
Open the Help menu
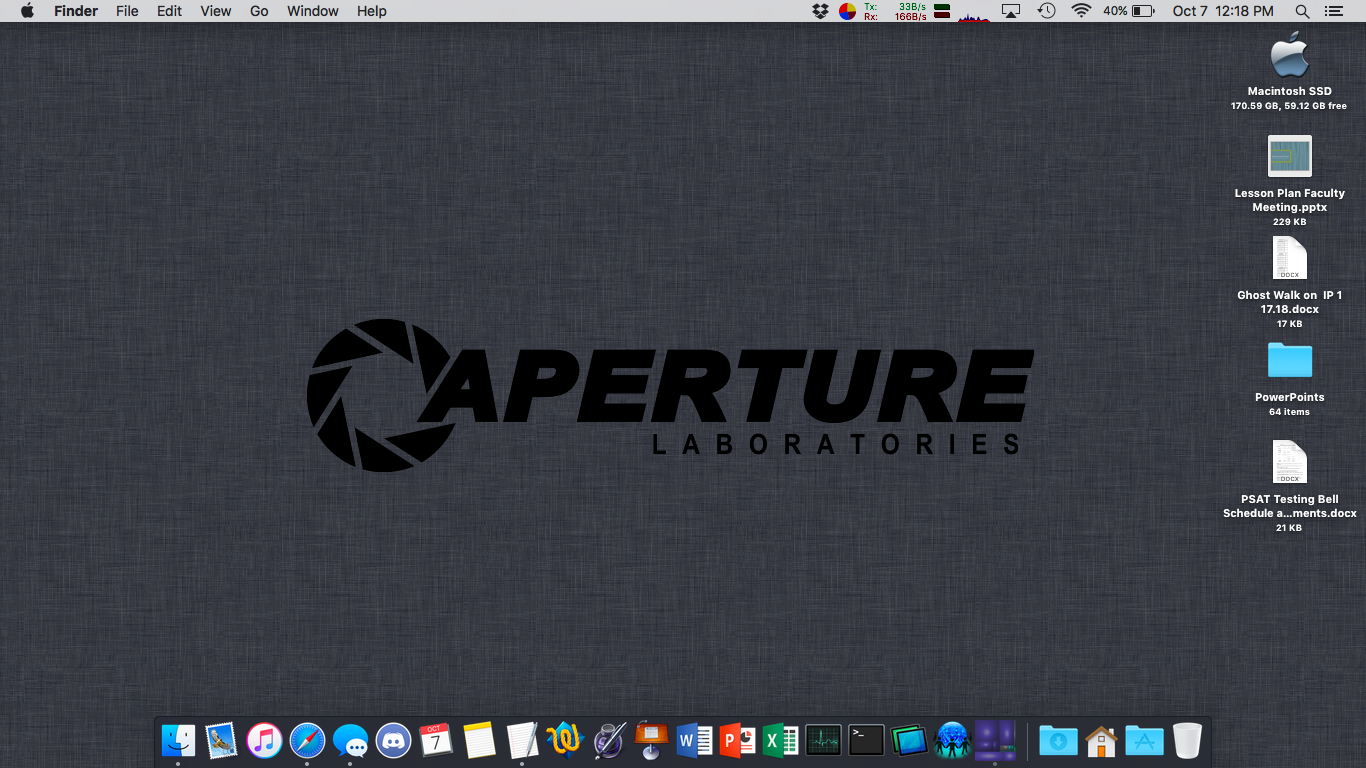pos(372,11)
